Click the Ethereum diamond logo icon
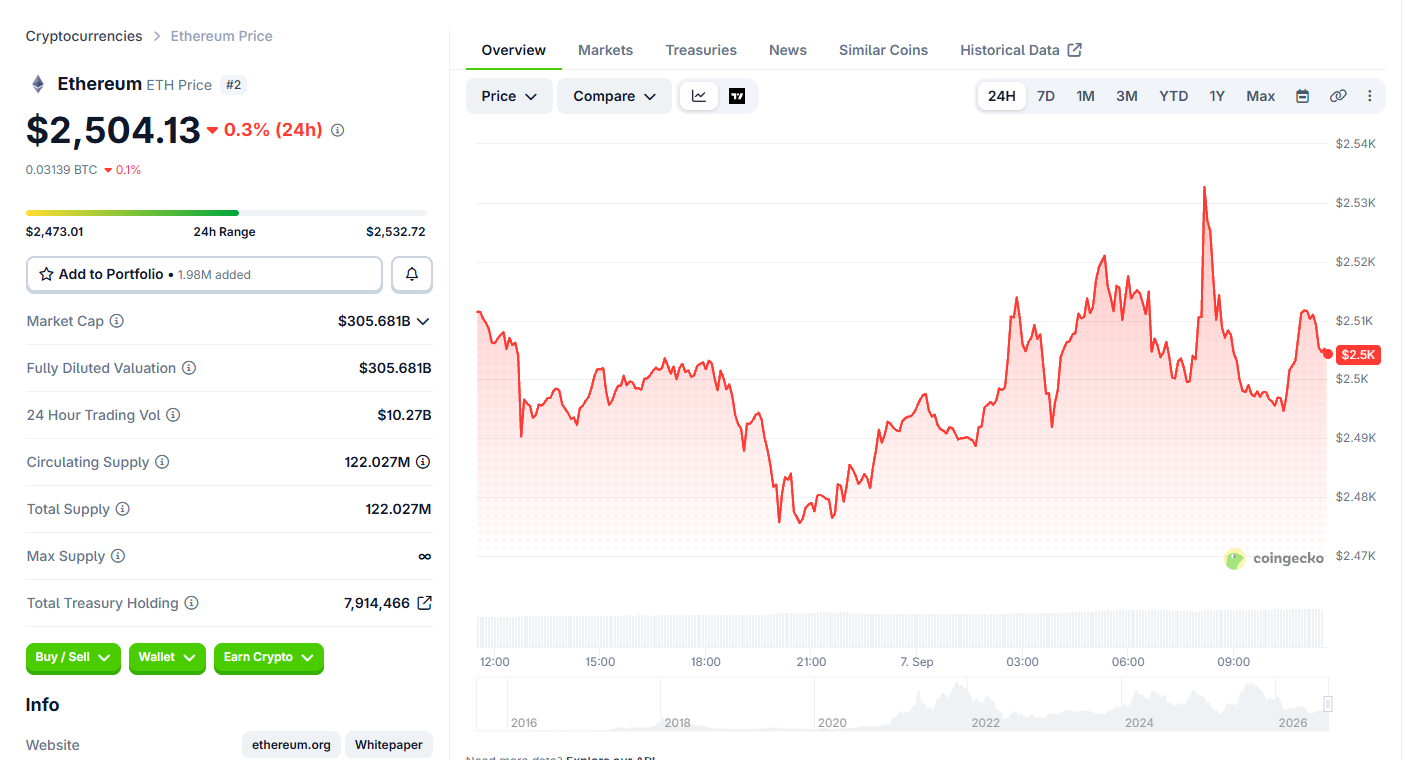The width and height of the screenshot is (1405, 760). coord(38,84)
